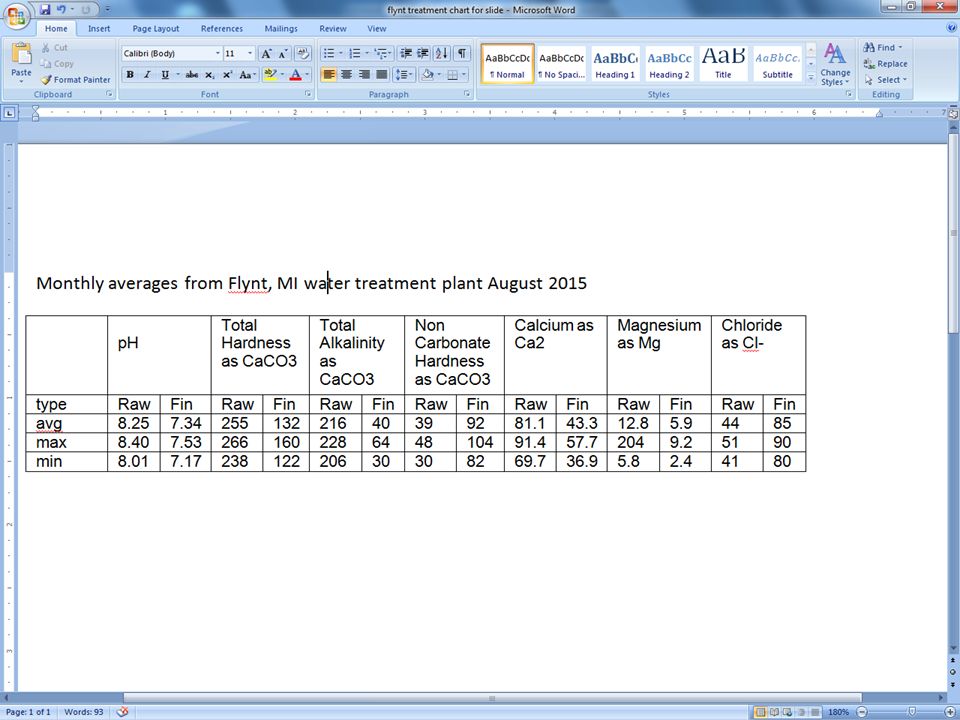Click the horizontal scrollbar thumb
The image size is (960, 720).
click(492, 698)
